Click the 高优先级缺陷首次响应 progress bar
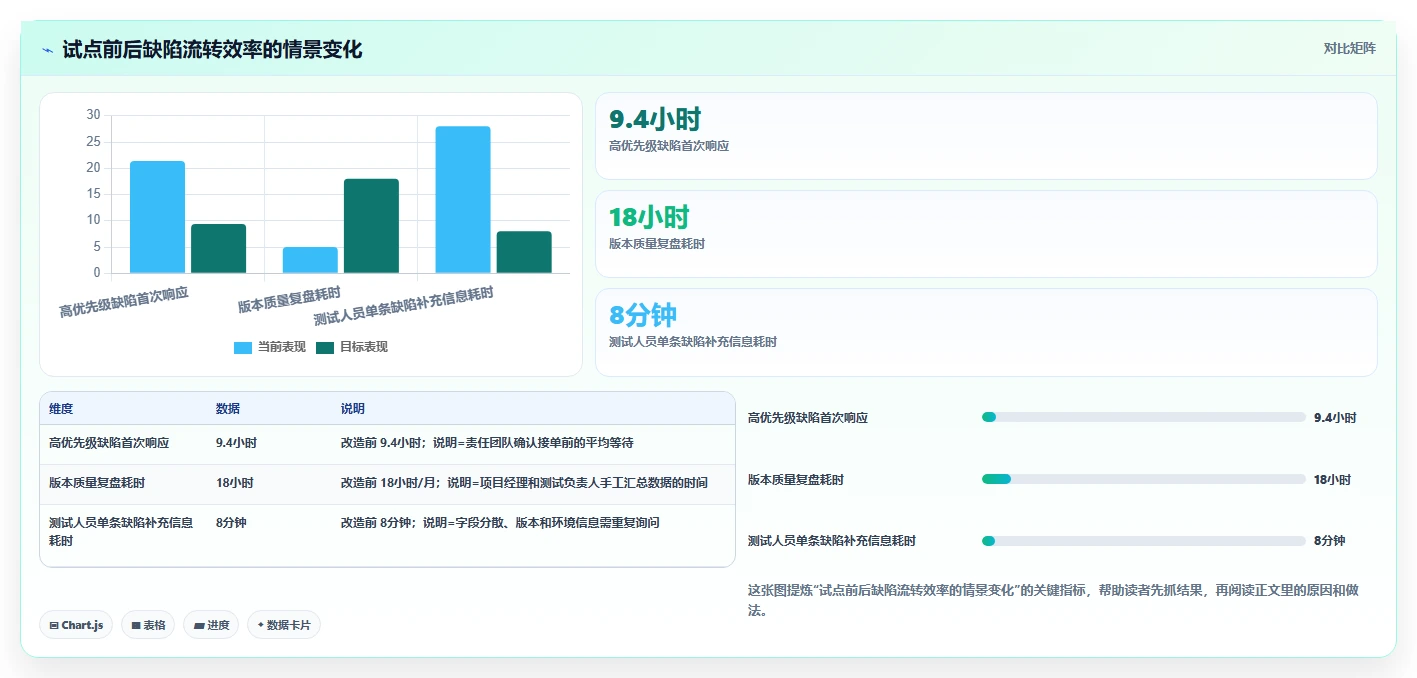This screenshot has height=678, width=1417. (1144, 417)
